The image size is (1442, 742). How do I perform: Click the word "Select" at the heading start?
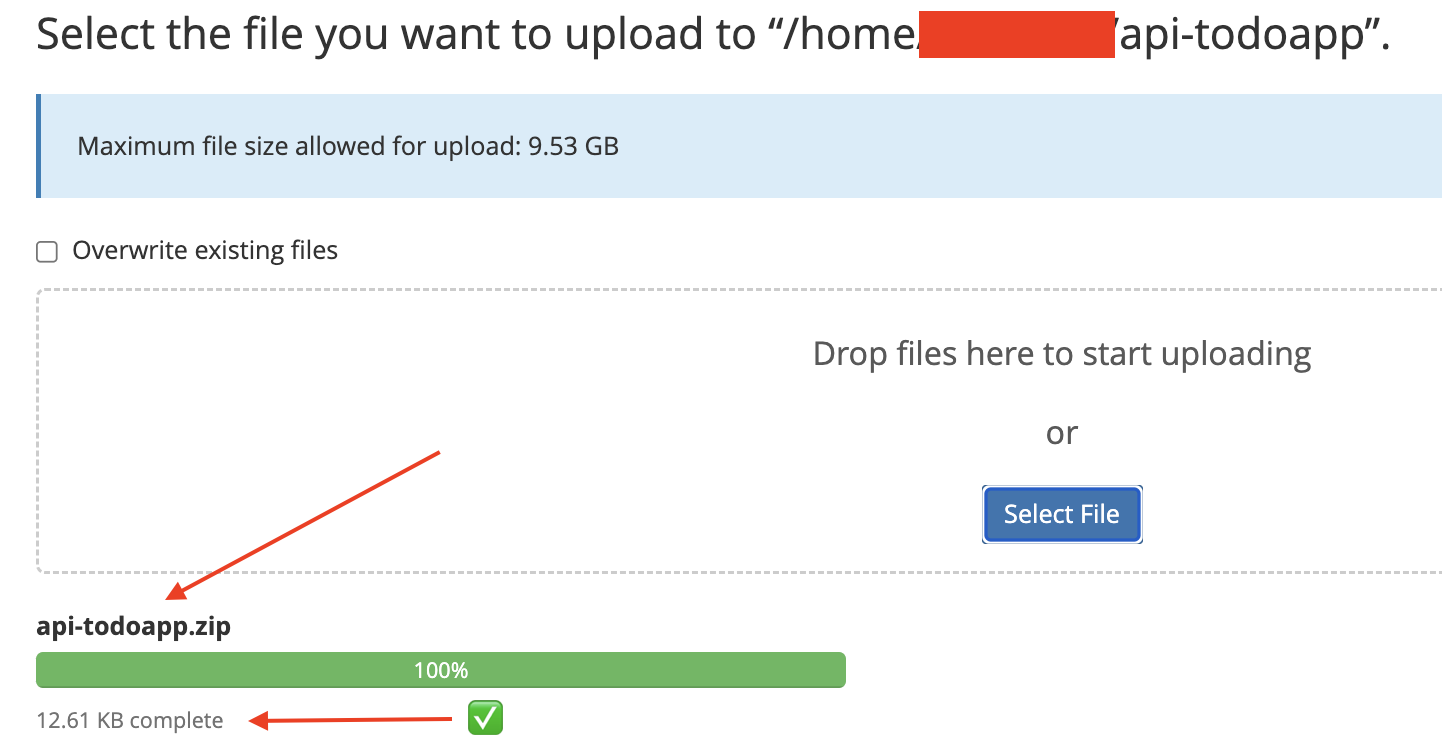[92, 35]
